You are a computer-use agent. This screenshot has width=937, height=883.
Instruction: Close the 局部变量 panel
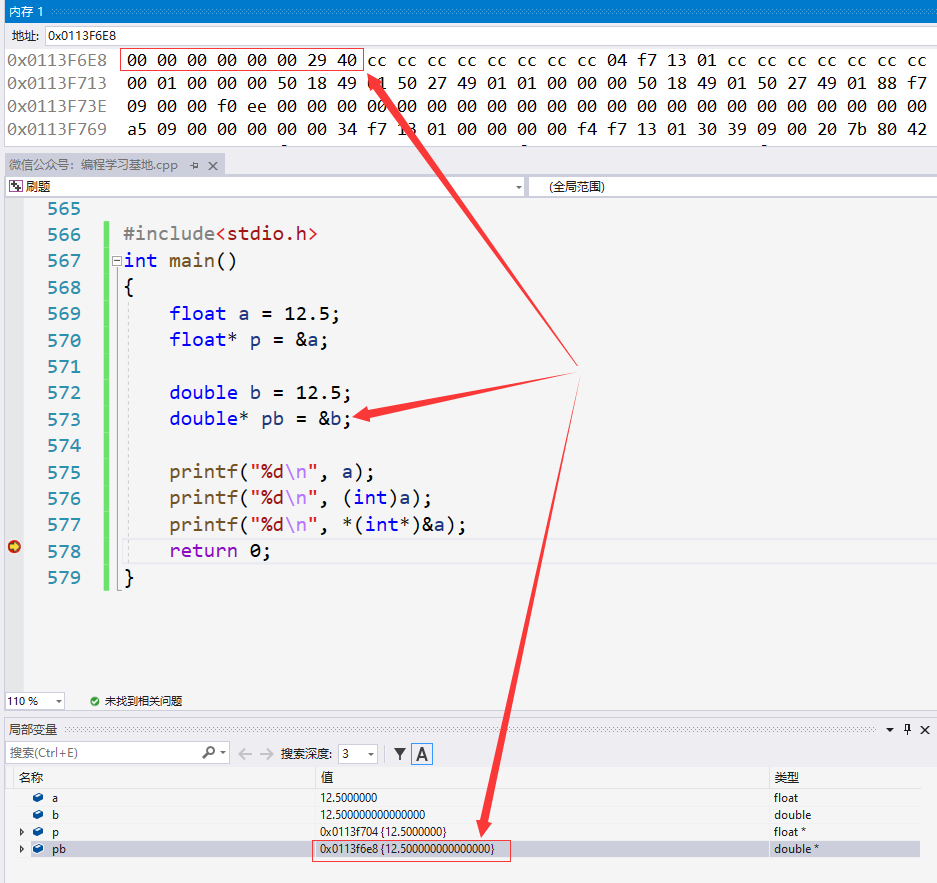click(x=925, y=729)
